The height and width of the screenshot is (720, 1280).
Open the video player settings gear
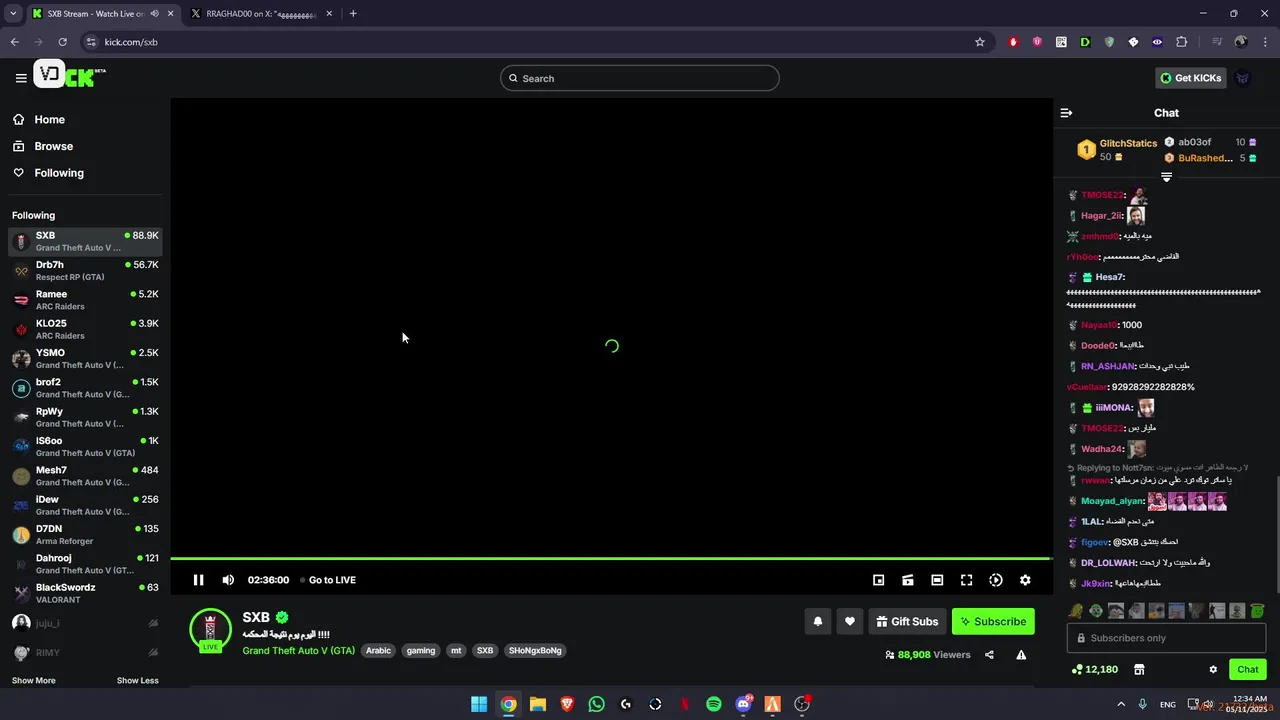(x=1025, y=580)
